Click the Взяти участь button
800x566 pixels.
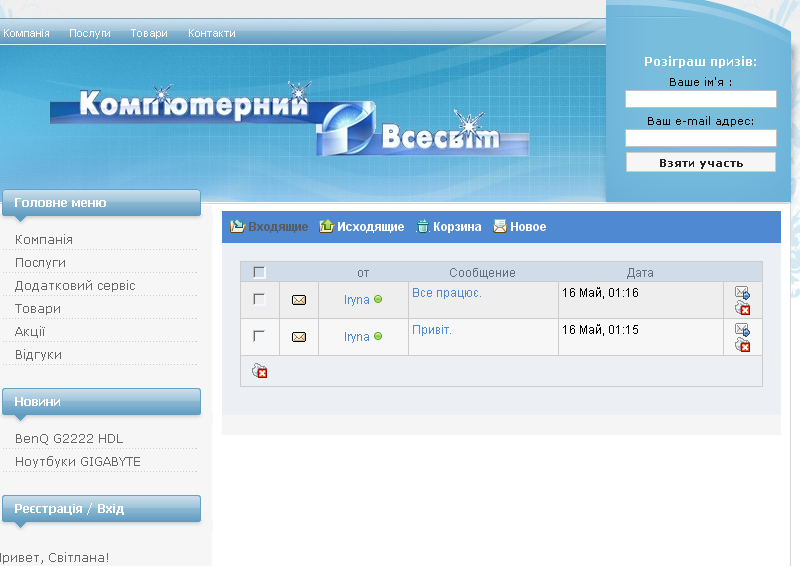click(x=701, y=162)
